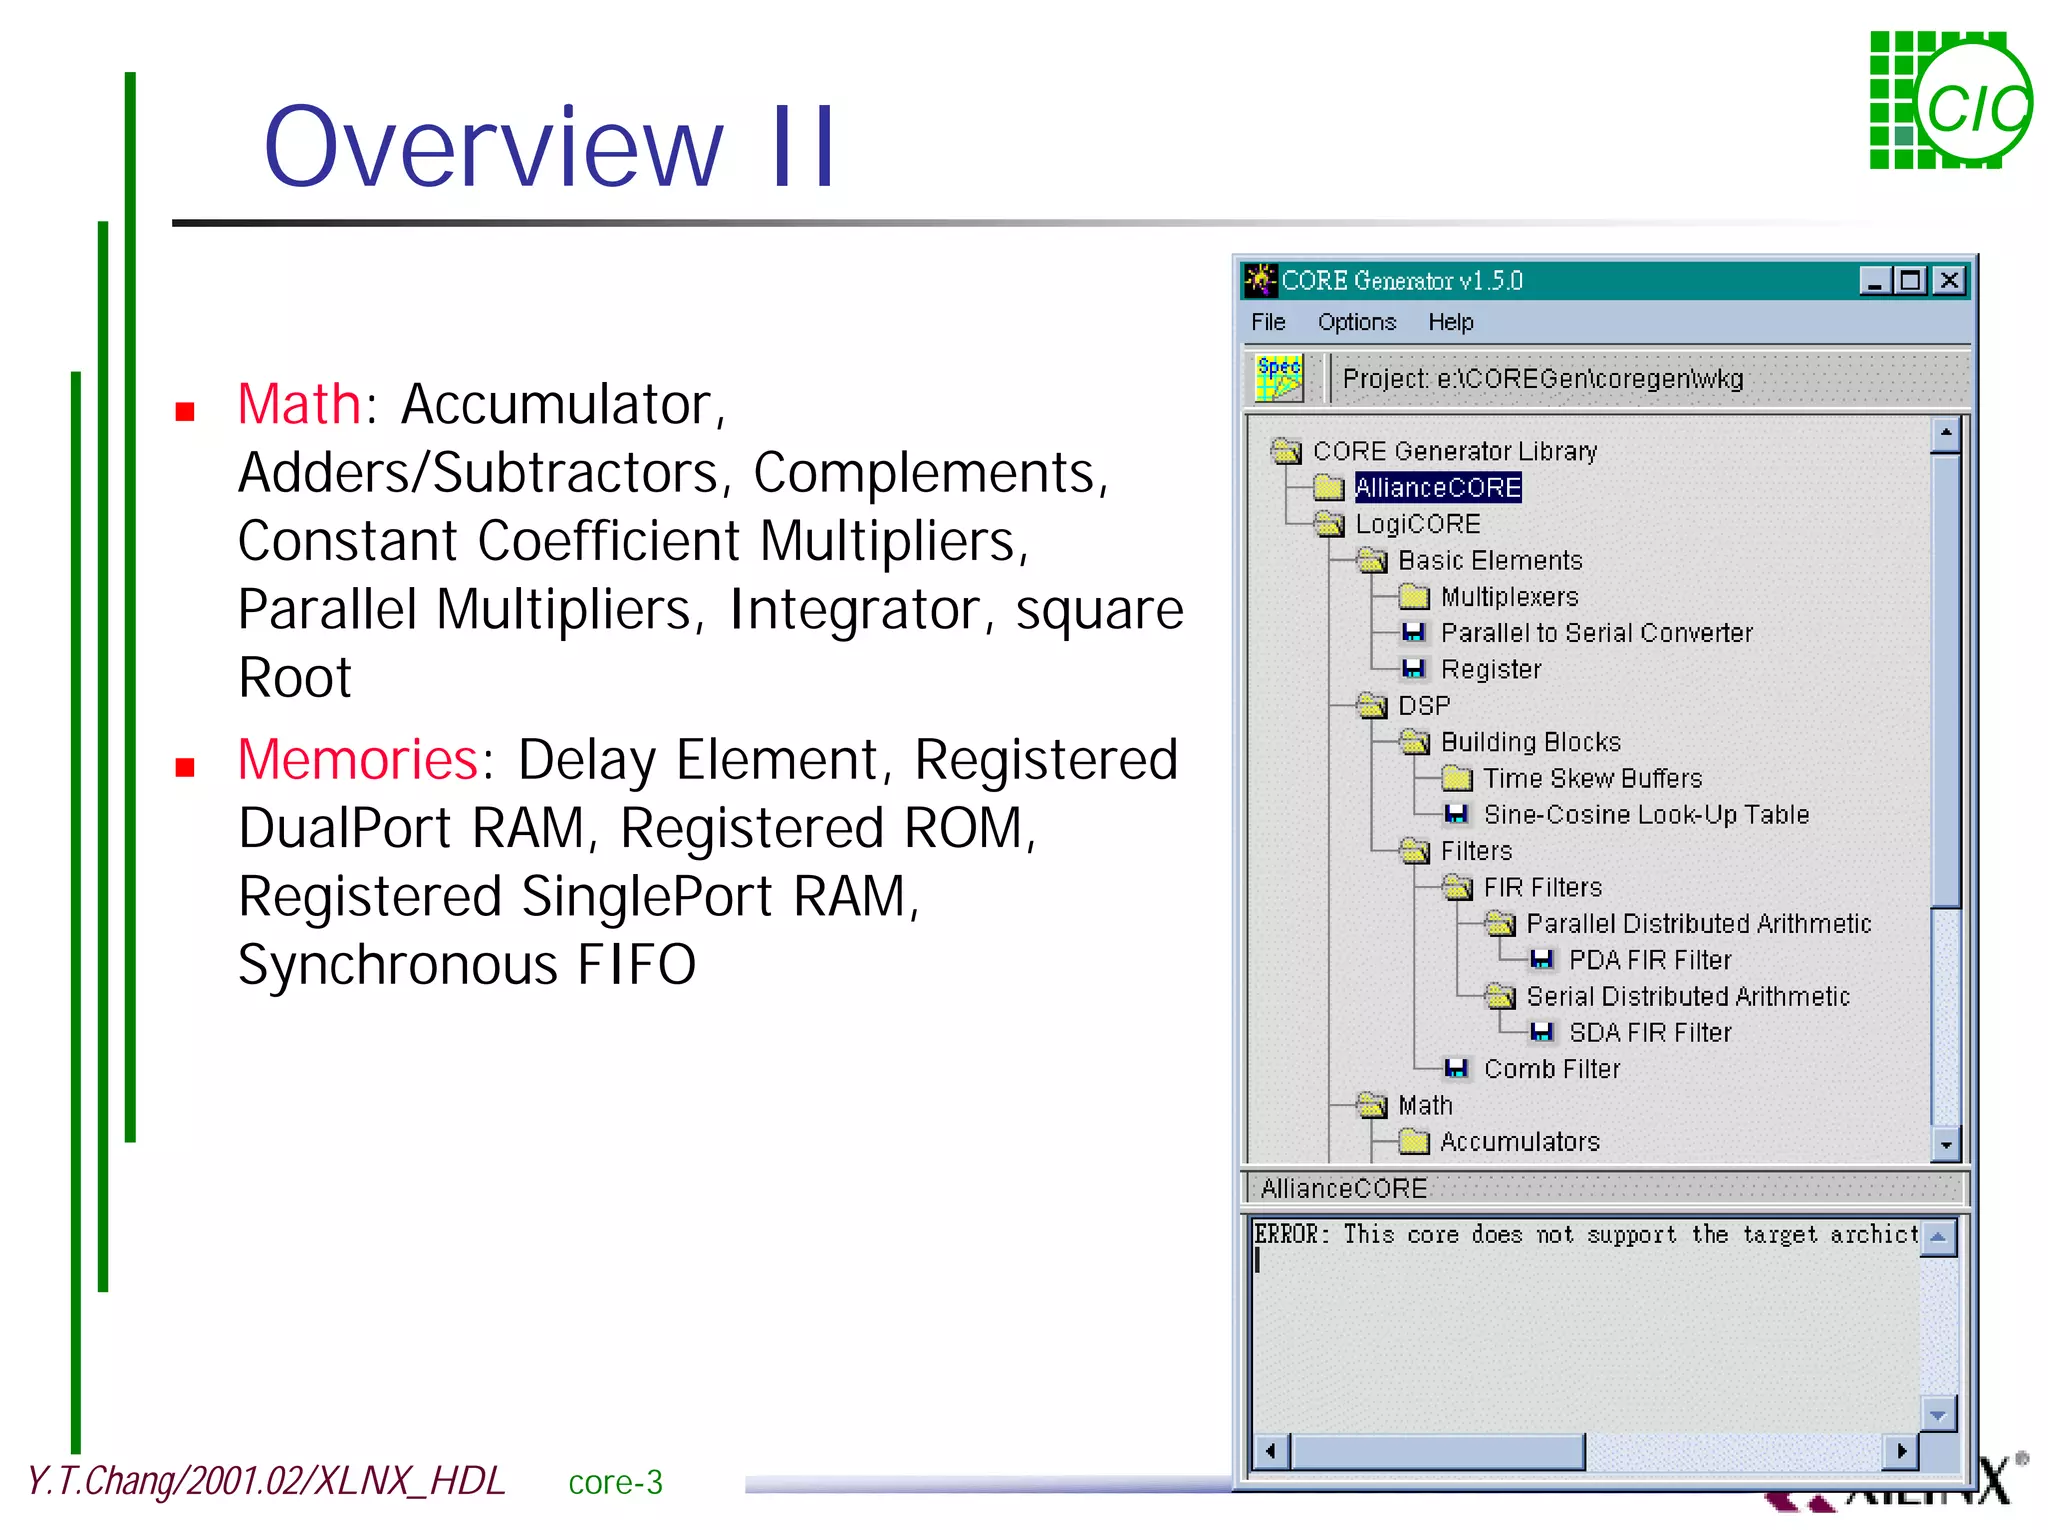Click the Parallel Distributed Arithmetic folder icon
The image size is (2048, 1530).
pos(1500,923)
